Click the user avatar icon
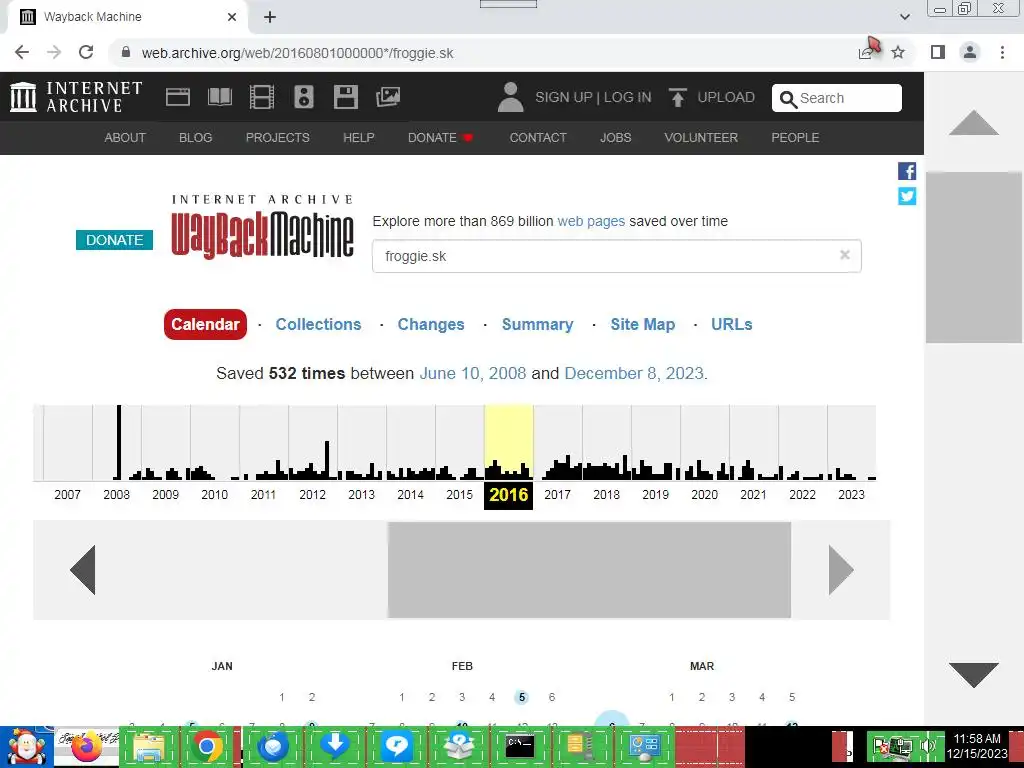Image resolution: width=1024 pixels, height=768 pixels. pos(511,97)
